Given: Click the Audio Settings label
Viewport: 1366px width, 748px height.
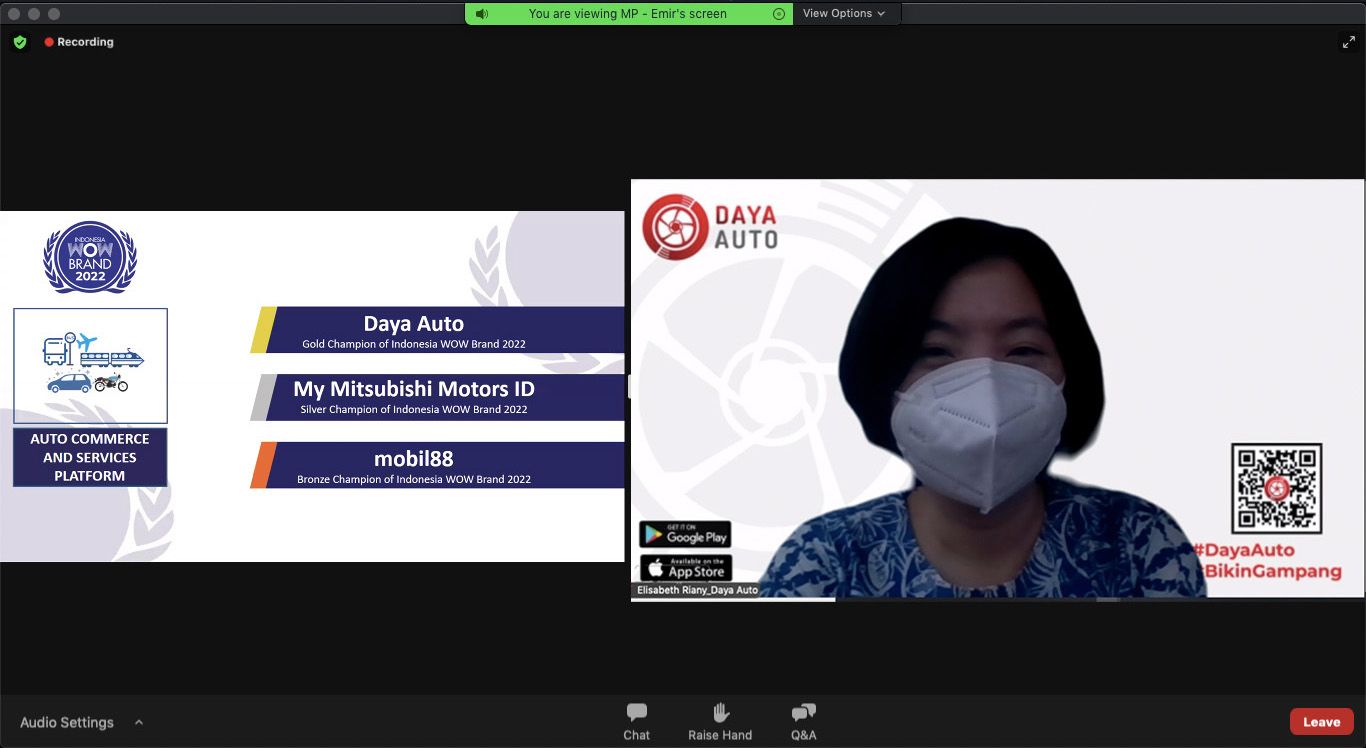Looking at the screenshot, I should [67, 722].
